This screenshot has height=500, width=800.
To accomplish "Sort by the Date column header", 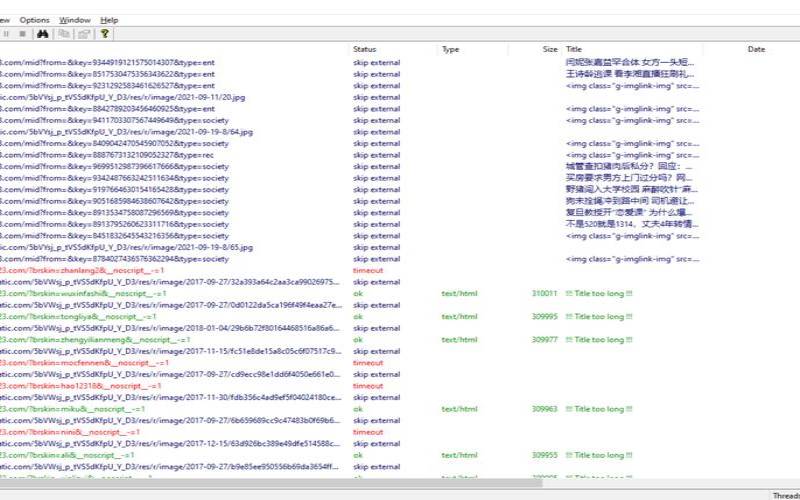I will [x=756, y=49].
